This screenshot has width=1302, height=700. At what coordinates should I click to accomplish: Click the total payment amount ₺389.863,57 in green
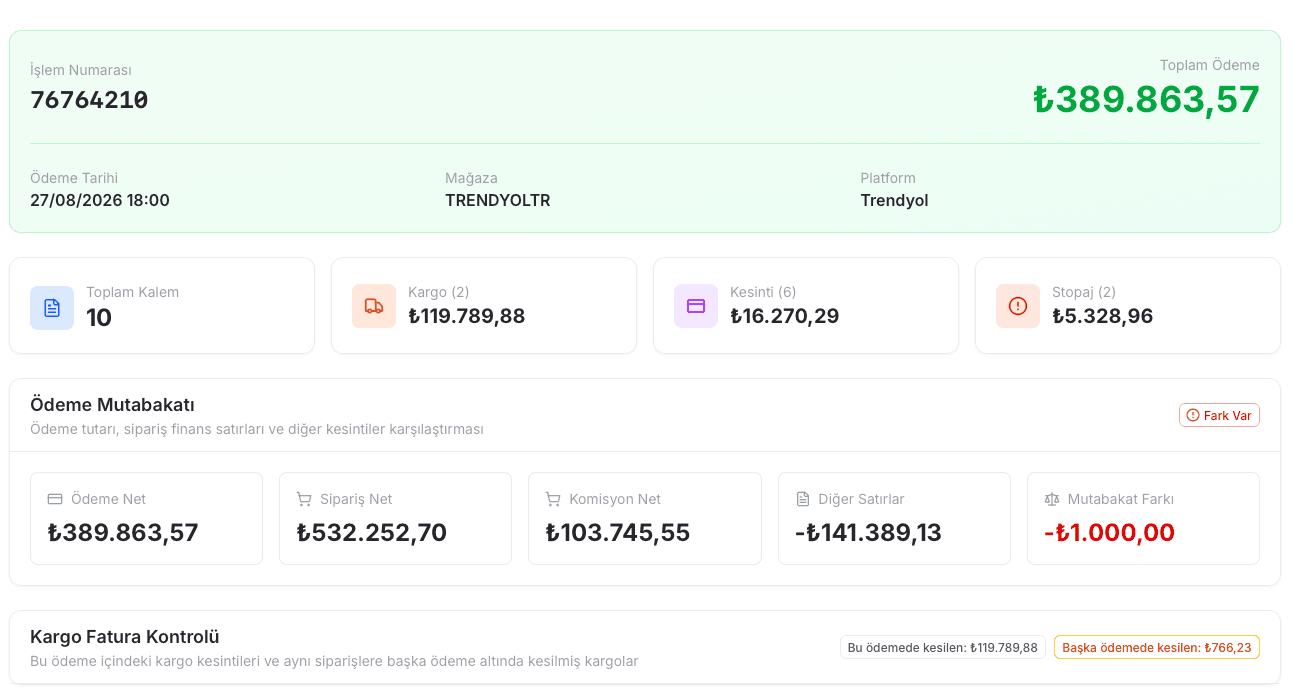pyautogui.click(x=1146, y=99)
